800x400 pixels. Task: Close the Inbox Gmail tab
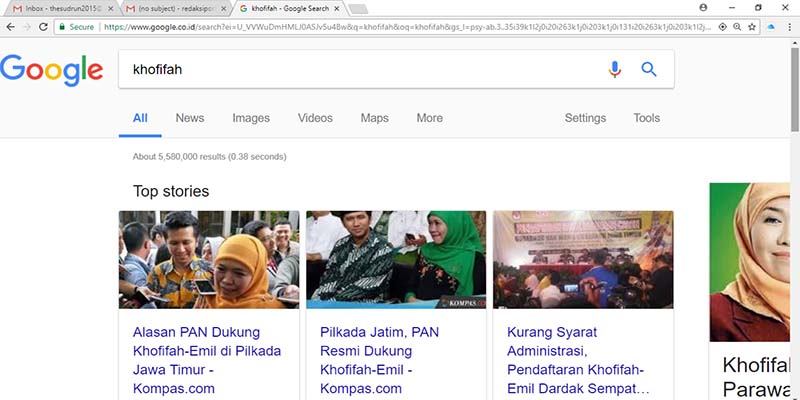(x=111, y=9)
